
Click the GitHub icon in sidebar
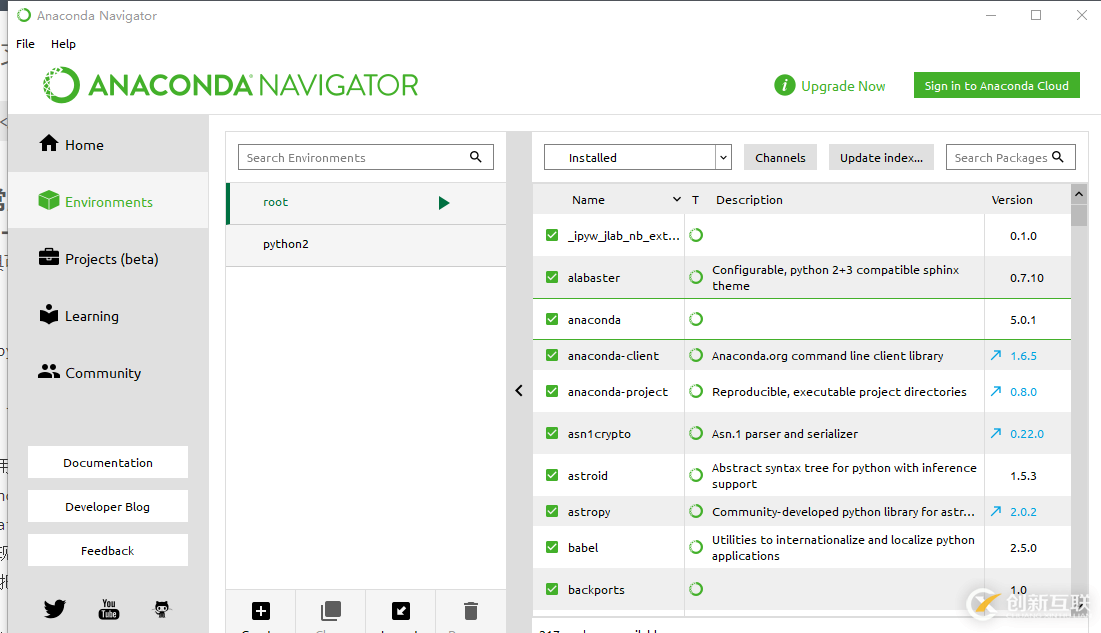pos(162,609)
